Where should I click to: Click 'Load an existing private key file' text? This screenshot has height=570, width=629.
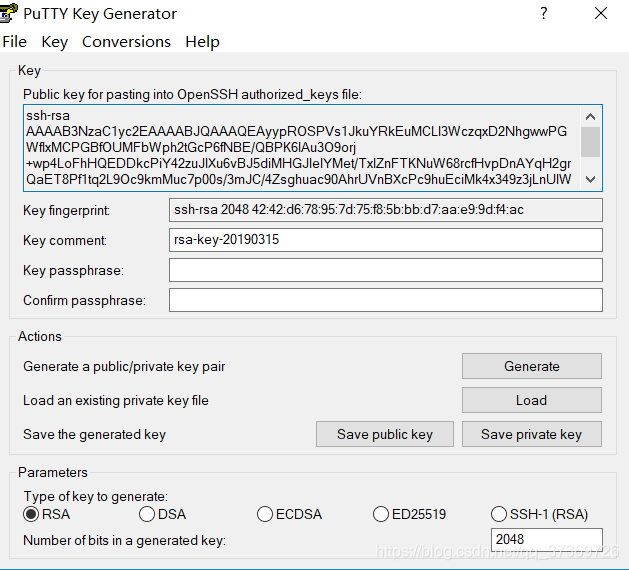pyautogui.click(x=116, y=400)
